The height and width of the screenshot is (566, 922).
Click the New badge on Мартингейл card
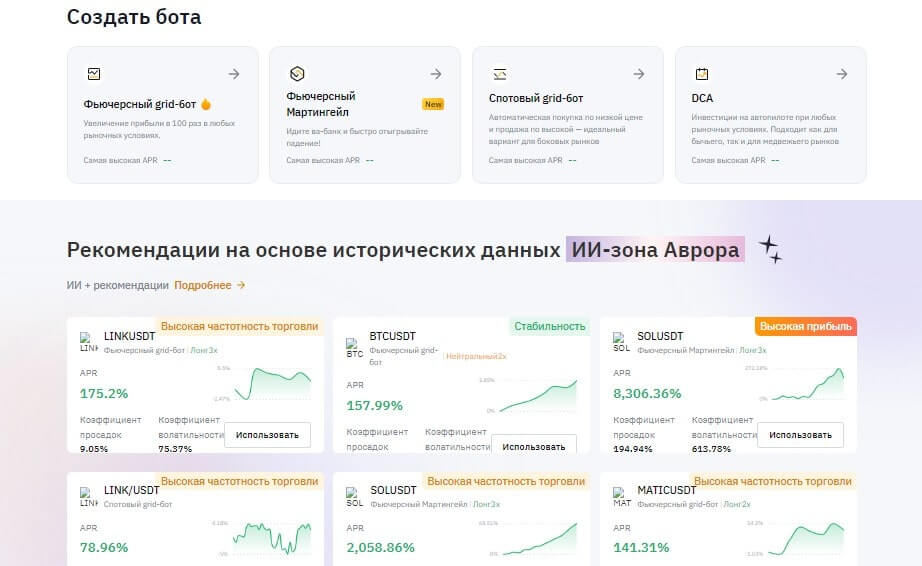pos(433,104)
